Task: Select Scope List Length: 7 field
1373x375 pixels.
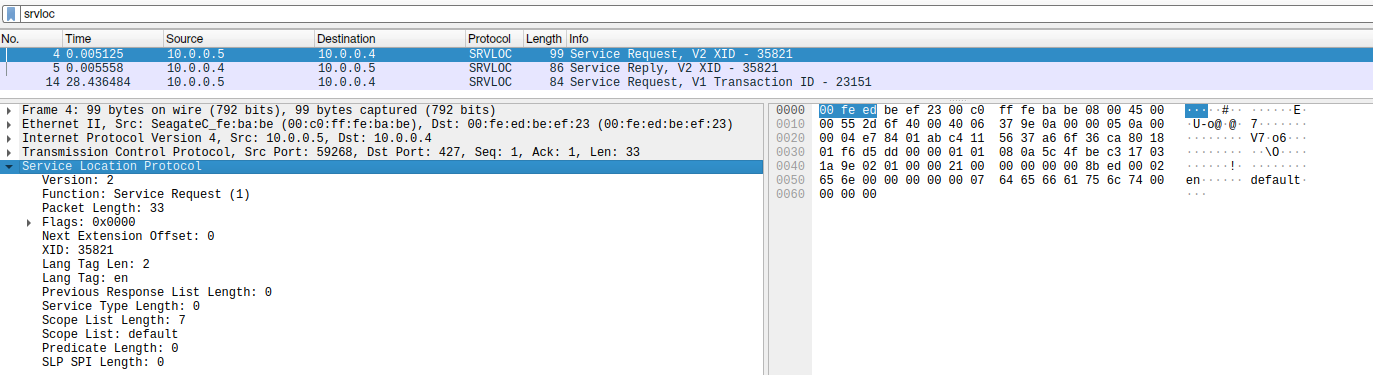Action: pyautogui.click(x=114, y=320)
